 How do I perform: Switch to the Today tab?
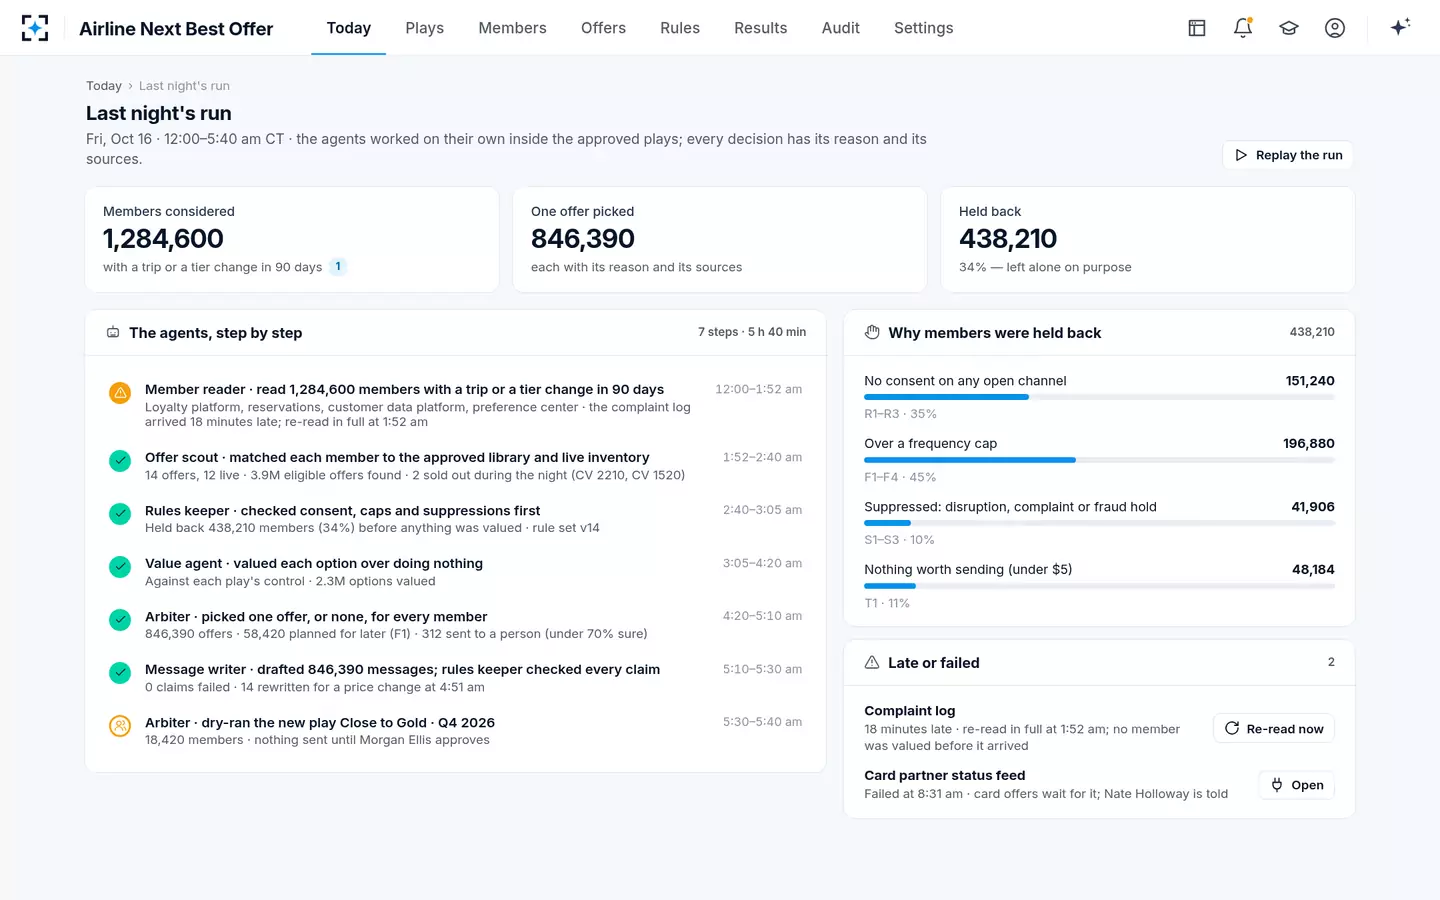349,28
